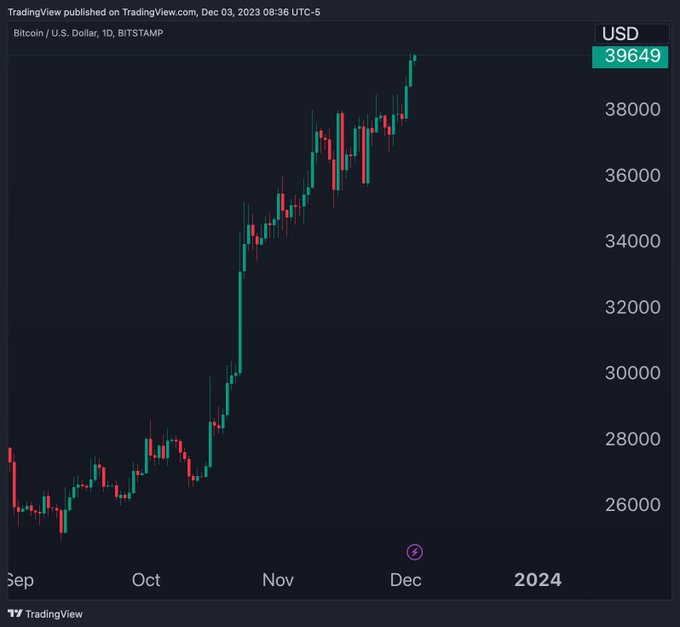Image resolution: width=680 pixels, height=627 pixels.
Task: Open the USD currency selector
Action: (631, 34)
